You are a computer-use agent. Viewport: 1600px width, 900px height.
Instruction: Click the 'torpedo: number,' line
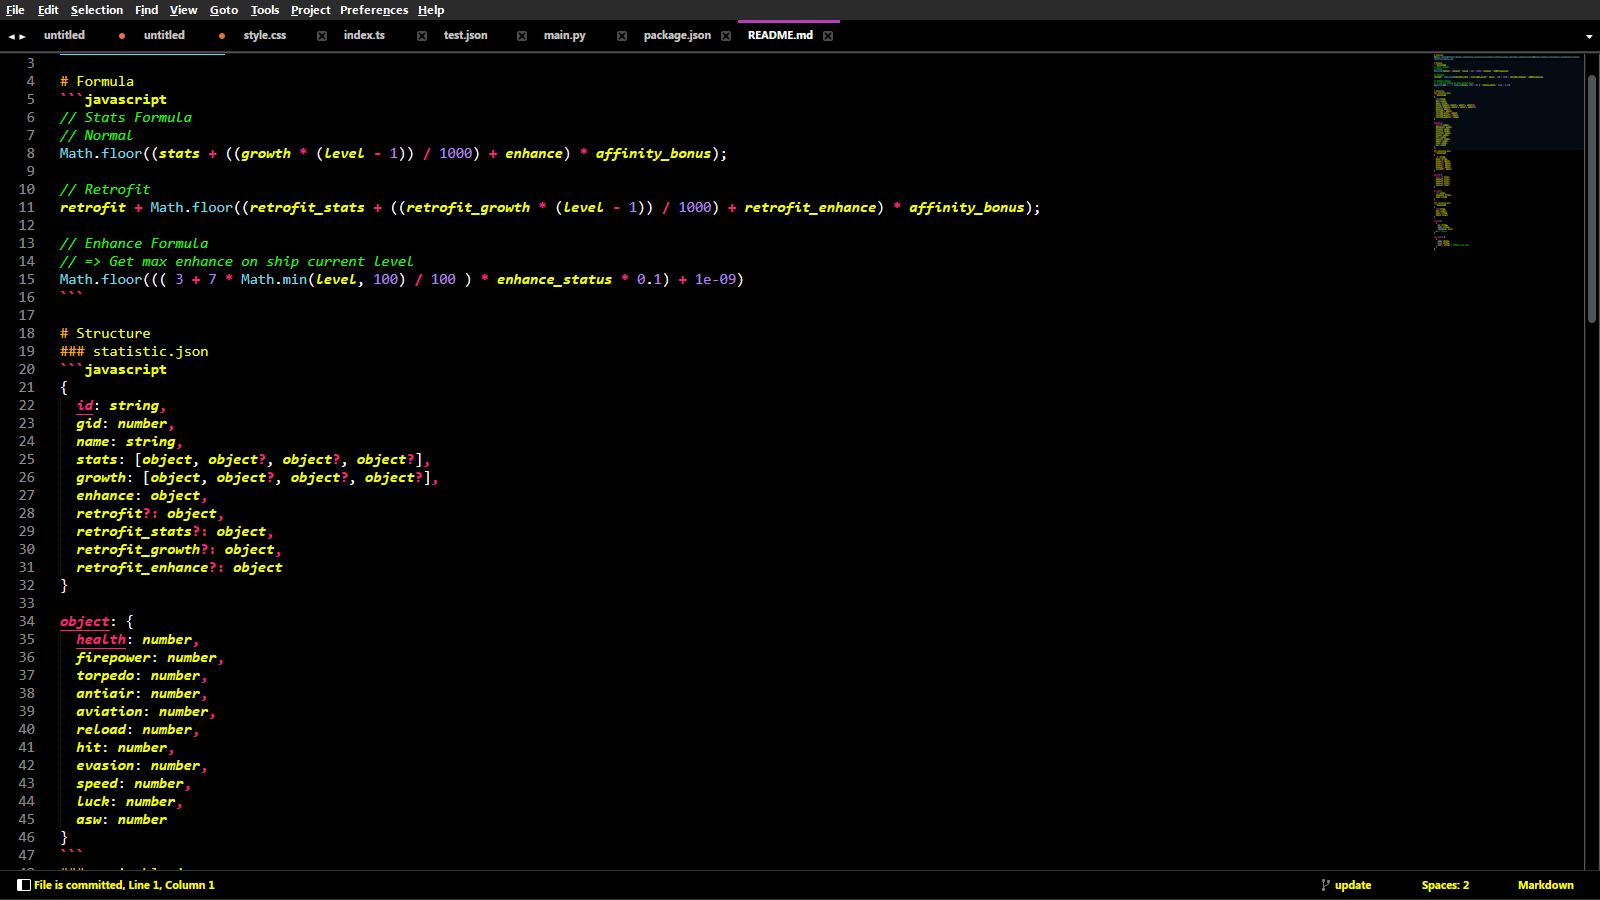coord(142,675)
